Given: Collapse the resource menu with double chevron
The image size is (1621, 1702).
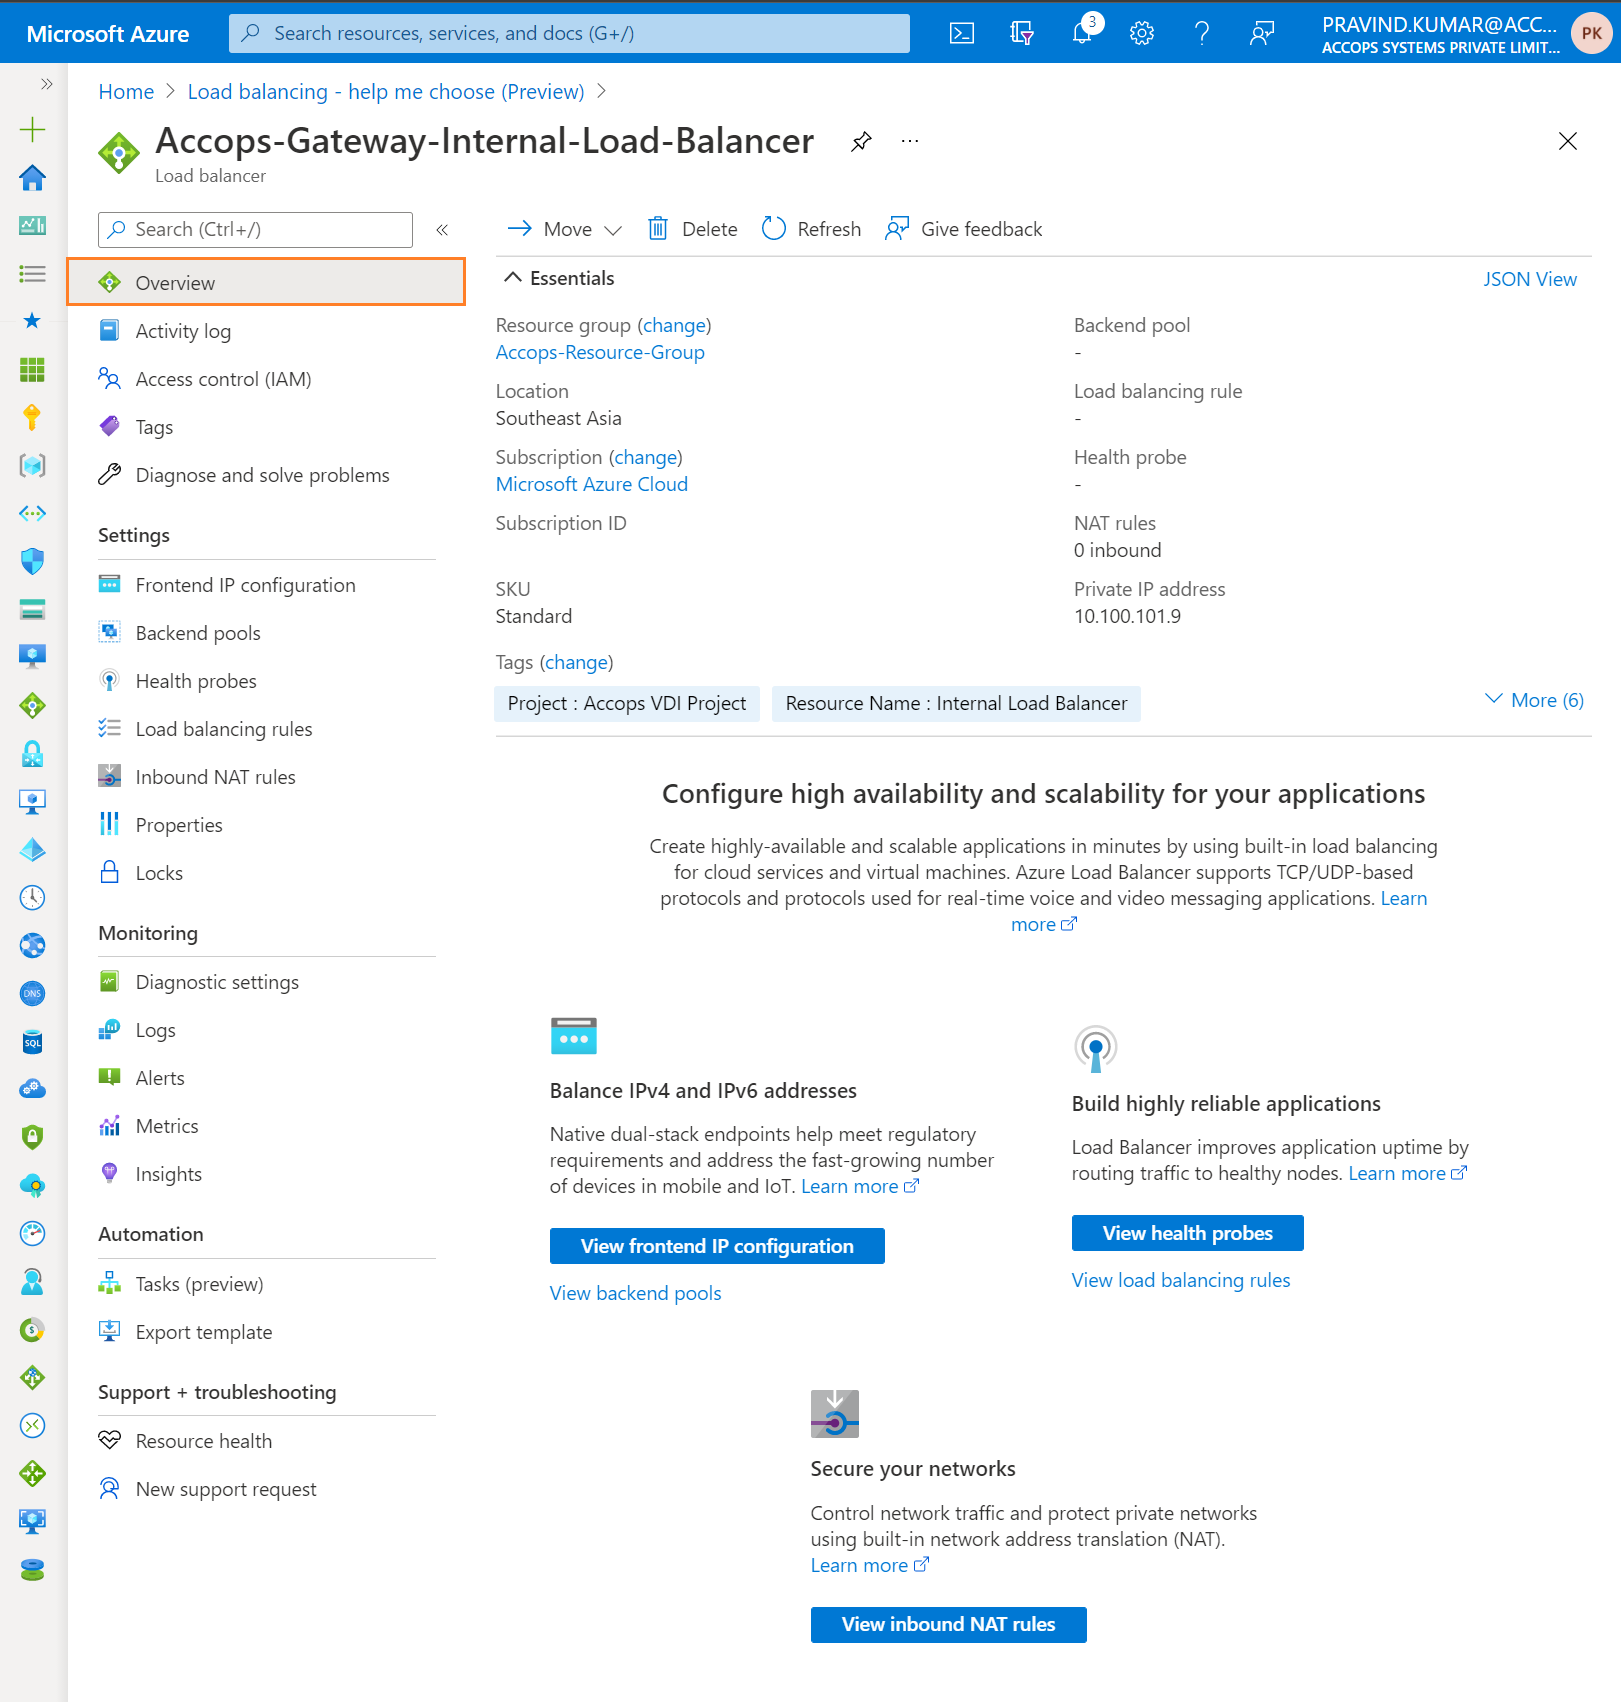Looking at the screenshot, I should coord(442,229).
